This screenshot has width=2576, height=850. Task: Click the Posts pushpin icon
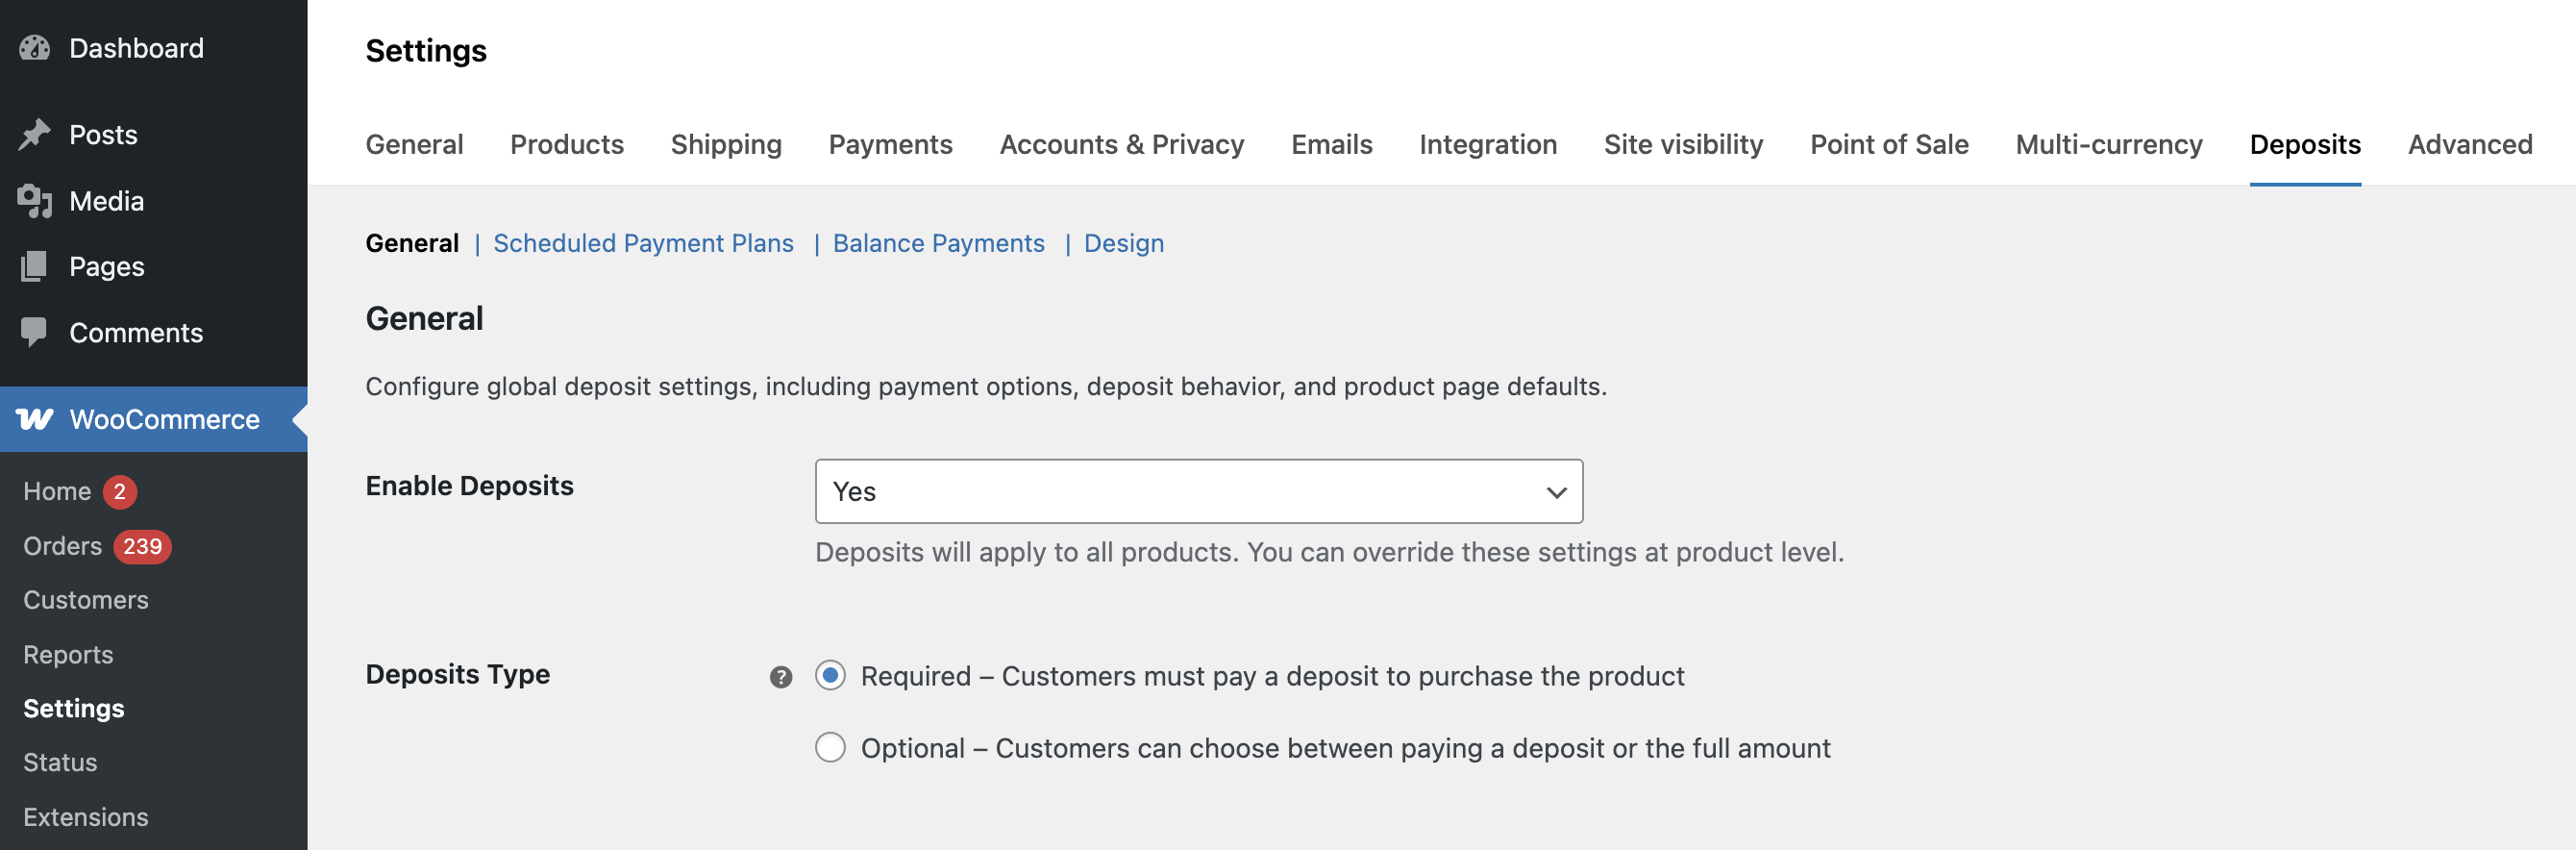(34, 134)
